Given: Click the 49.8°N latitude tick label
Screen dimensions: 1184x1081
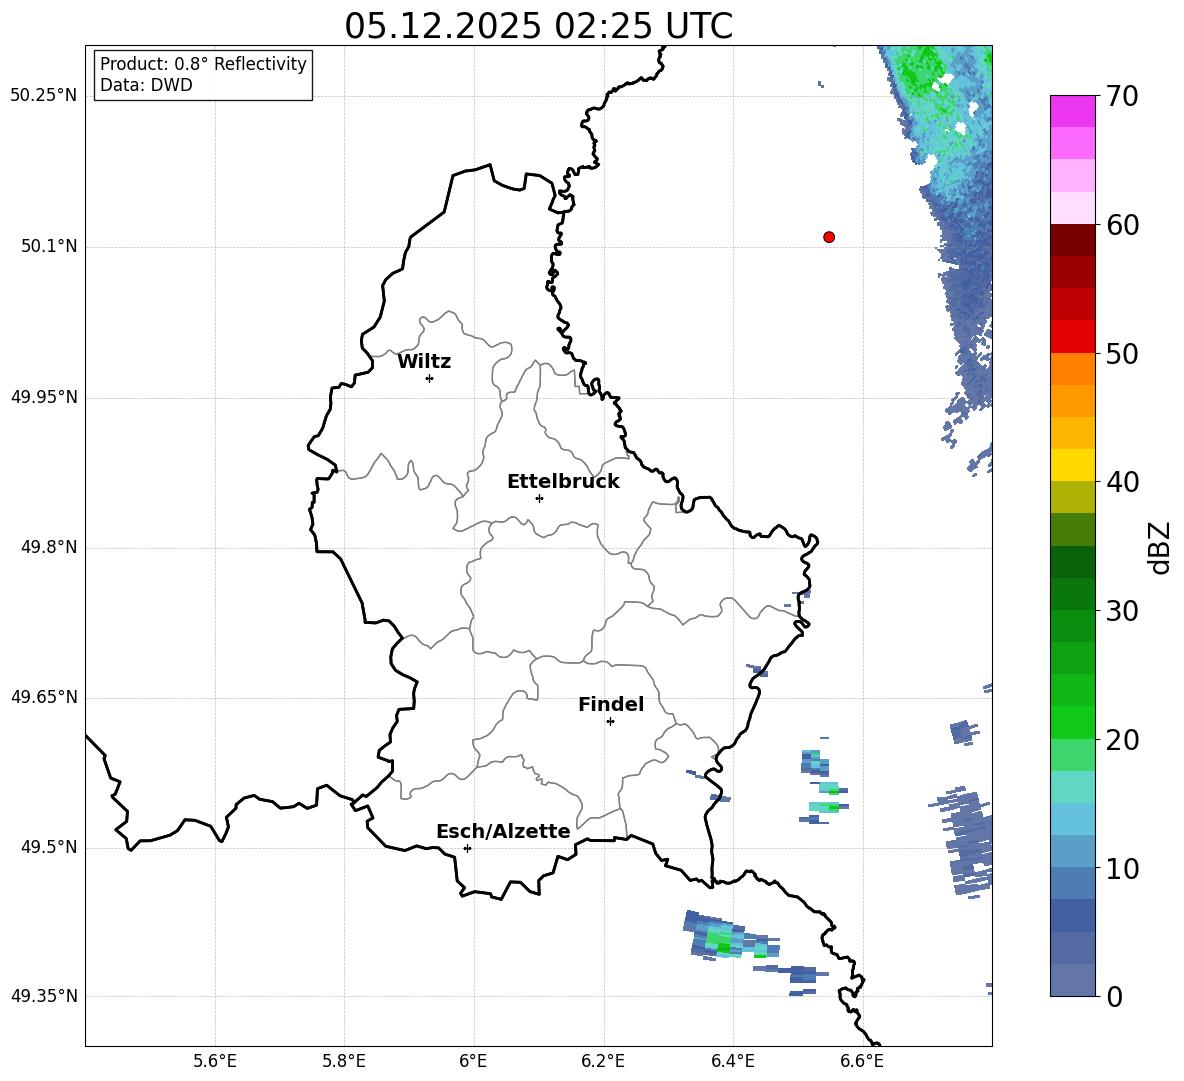Looking at the screenshot, I should point(49,547).
